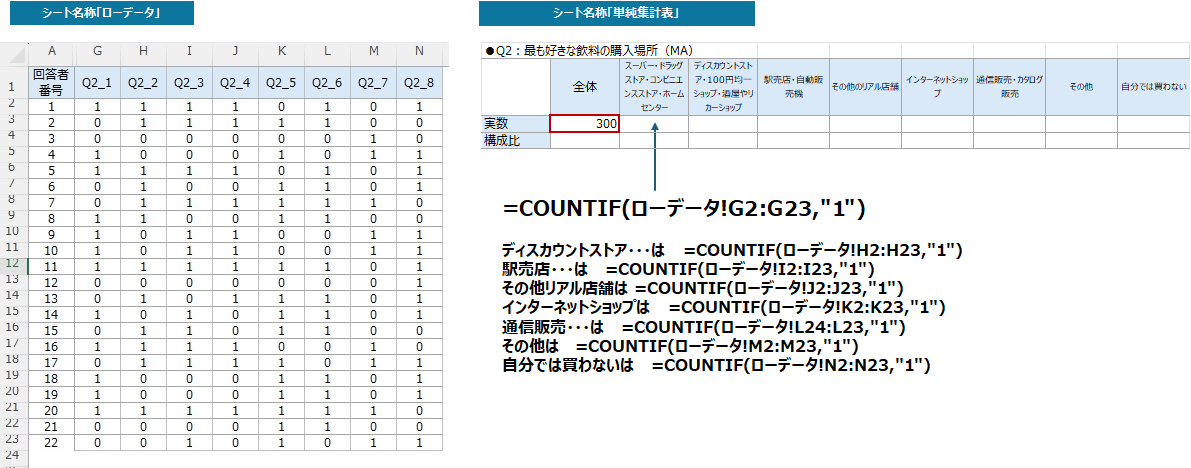This screenshot has height=468, width=1191.
Task: Click the 駅売店・自動販売機 header cell
Action: click(793, 87)
